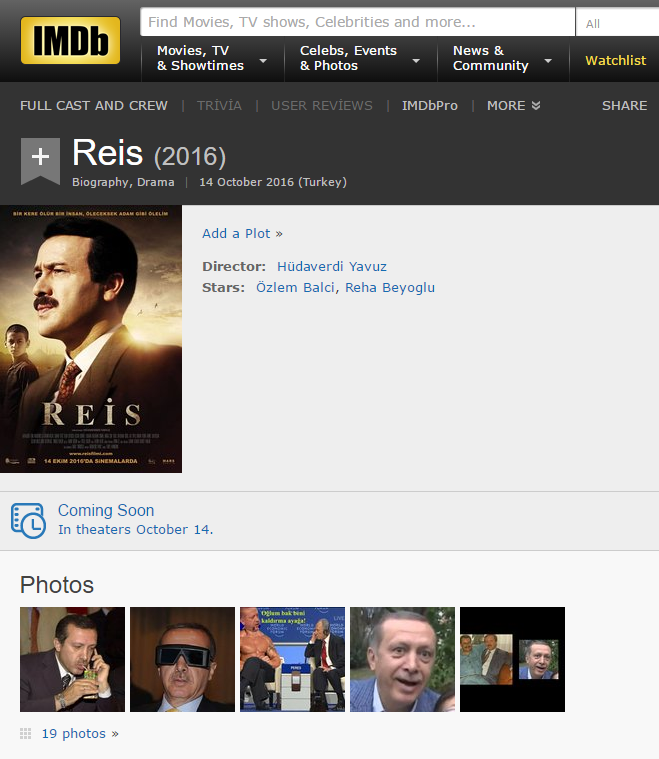Select the USER REVIEWS tab
This screenshot has height=759, width=659.
click(322, 106)
